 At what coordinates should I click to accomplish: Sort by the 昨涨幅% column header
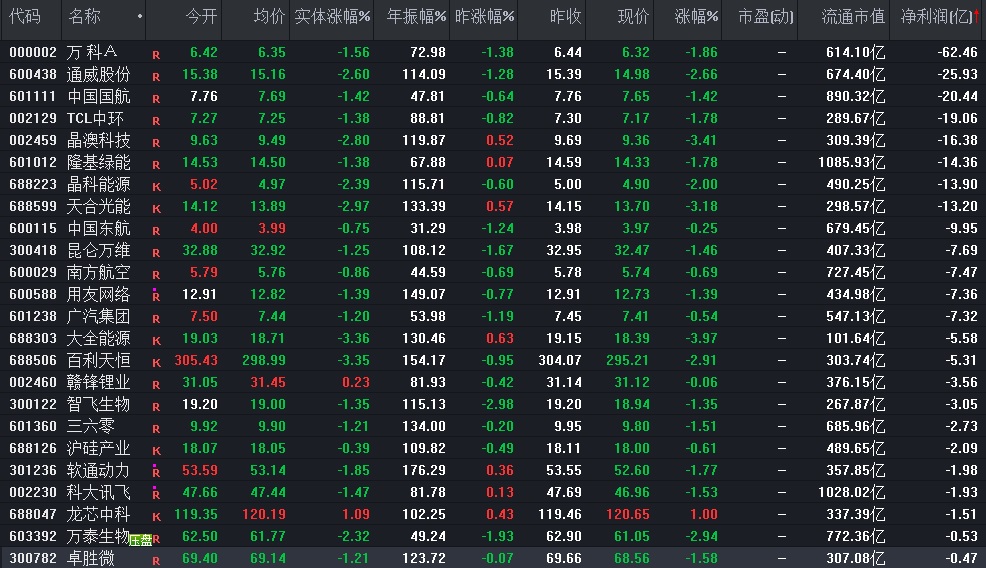484,16
